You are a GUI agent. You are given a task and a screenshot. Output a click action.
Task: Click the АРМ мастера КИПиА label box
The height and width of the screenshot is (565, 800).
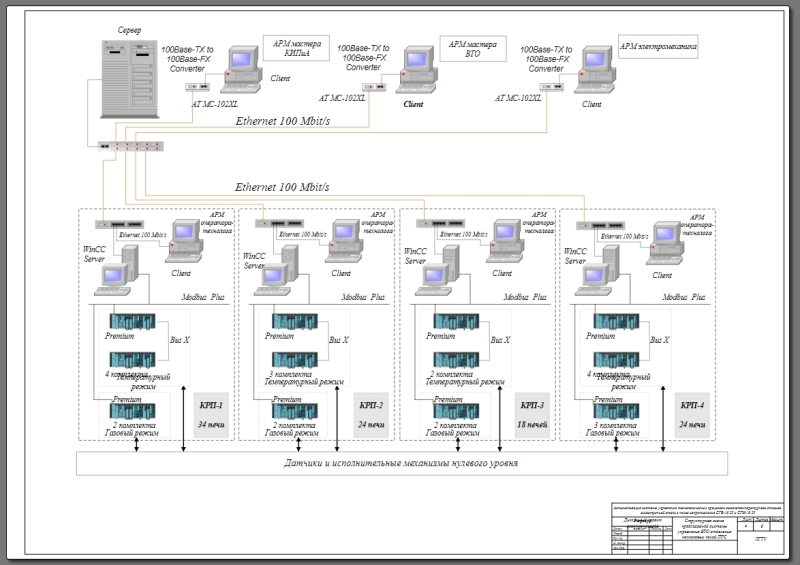(296, 48)
